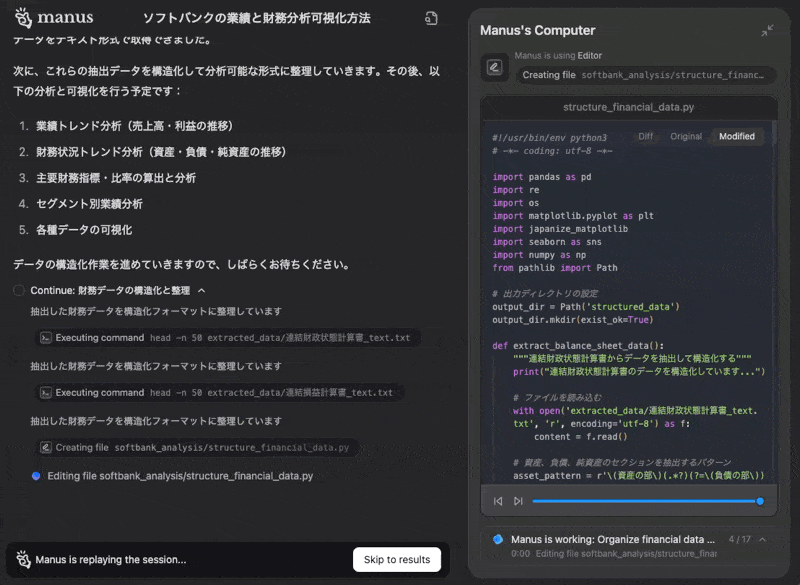Click the Creating file path field in panel
This screenshot has height=585, width=800.
tap(646, 75)
